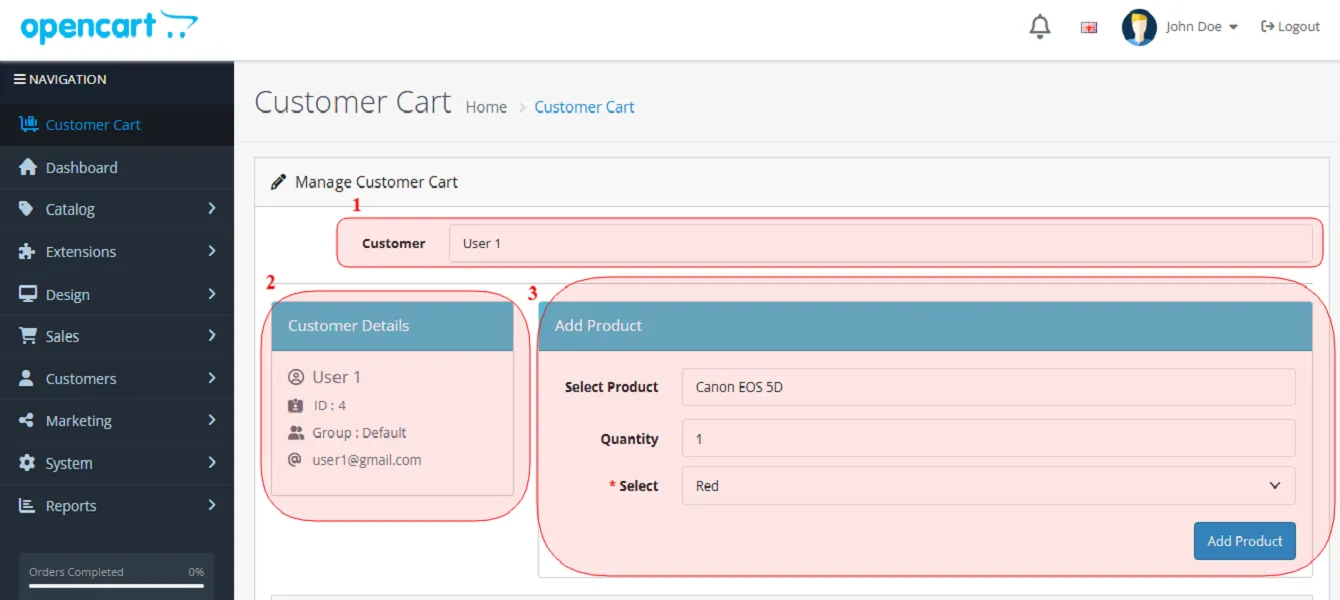Image resolution: width=1340 pixels, height=600 pixels.
Task: Click the Catalog tag icon
Action: 27,209
